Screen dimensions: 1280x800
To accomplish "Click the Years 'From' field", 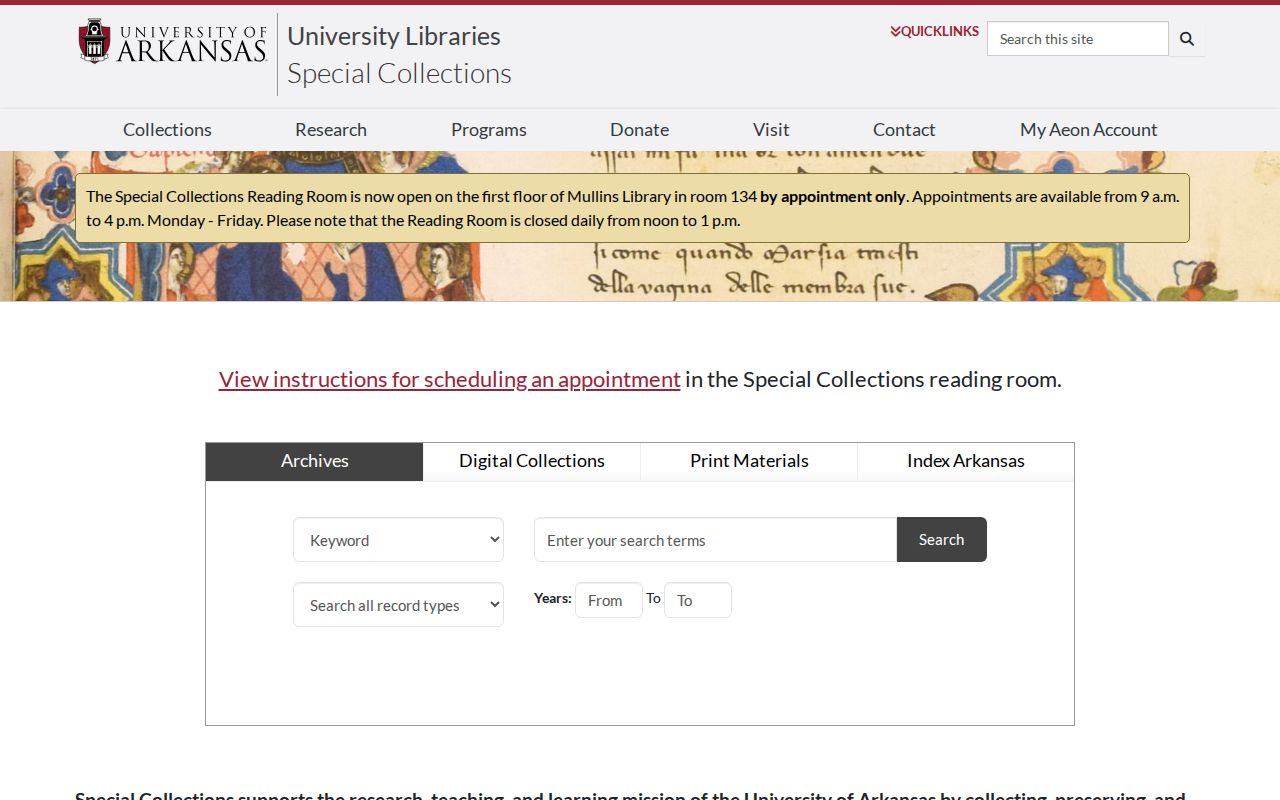I will [x=609, y=600].
